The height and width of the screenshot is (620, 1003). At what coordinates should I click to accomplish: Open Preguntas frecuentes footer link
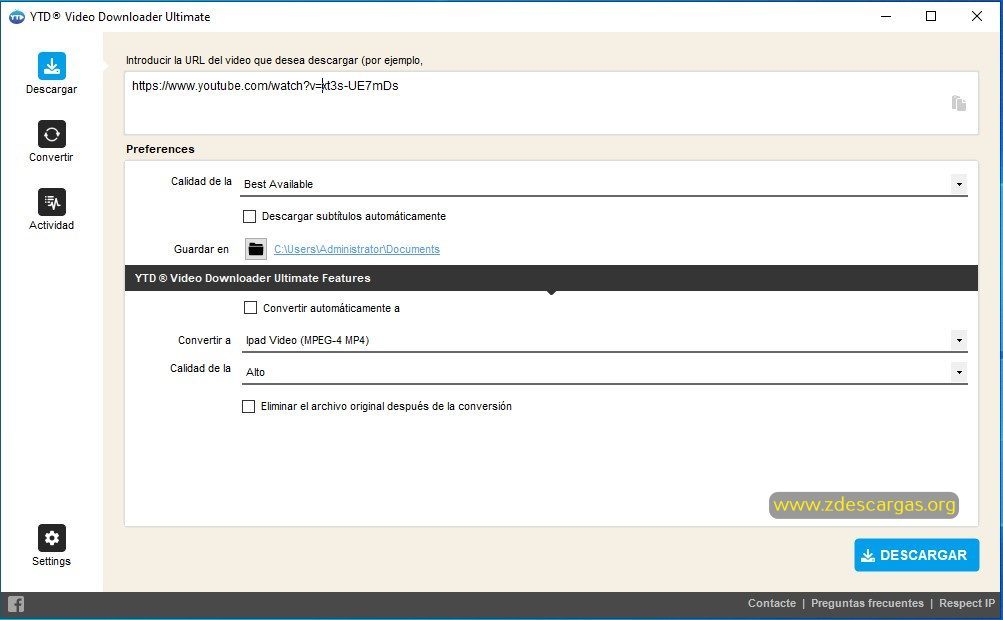[x=867, y=603]
